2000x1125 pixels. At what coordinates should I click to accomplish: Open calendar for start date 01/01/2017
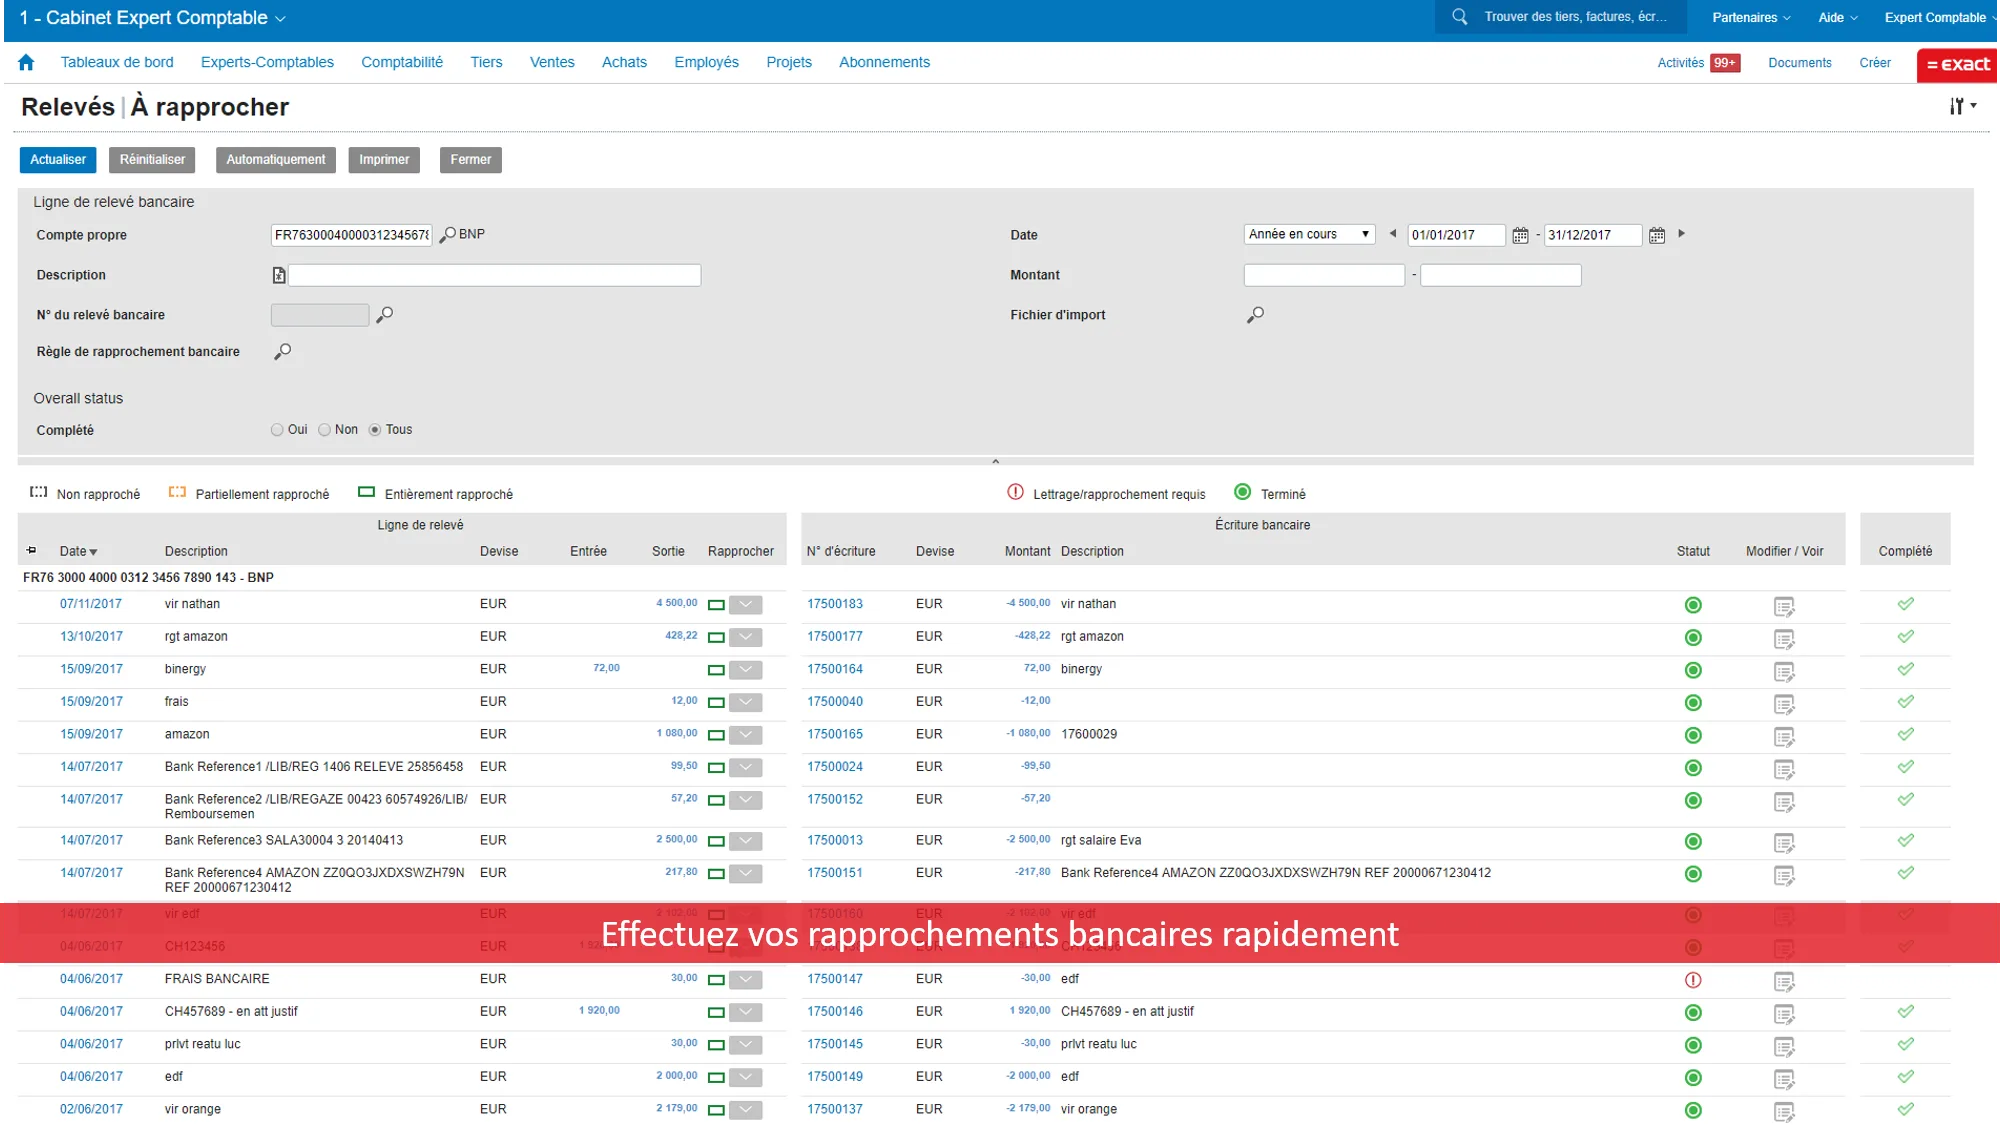(1520, 235)
